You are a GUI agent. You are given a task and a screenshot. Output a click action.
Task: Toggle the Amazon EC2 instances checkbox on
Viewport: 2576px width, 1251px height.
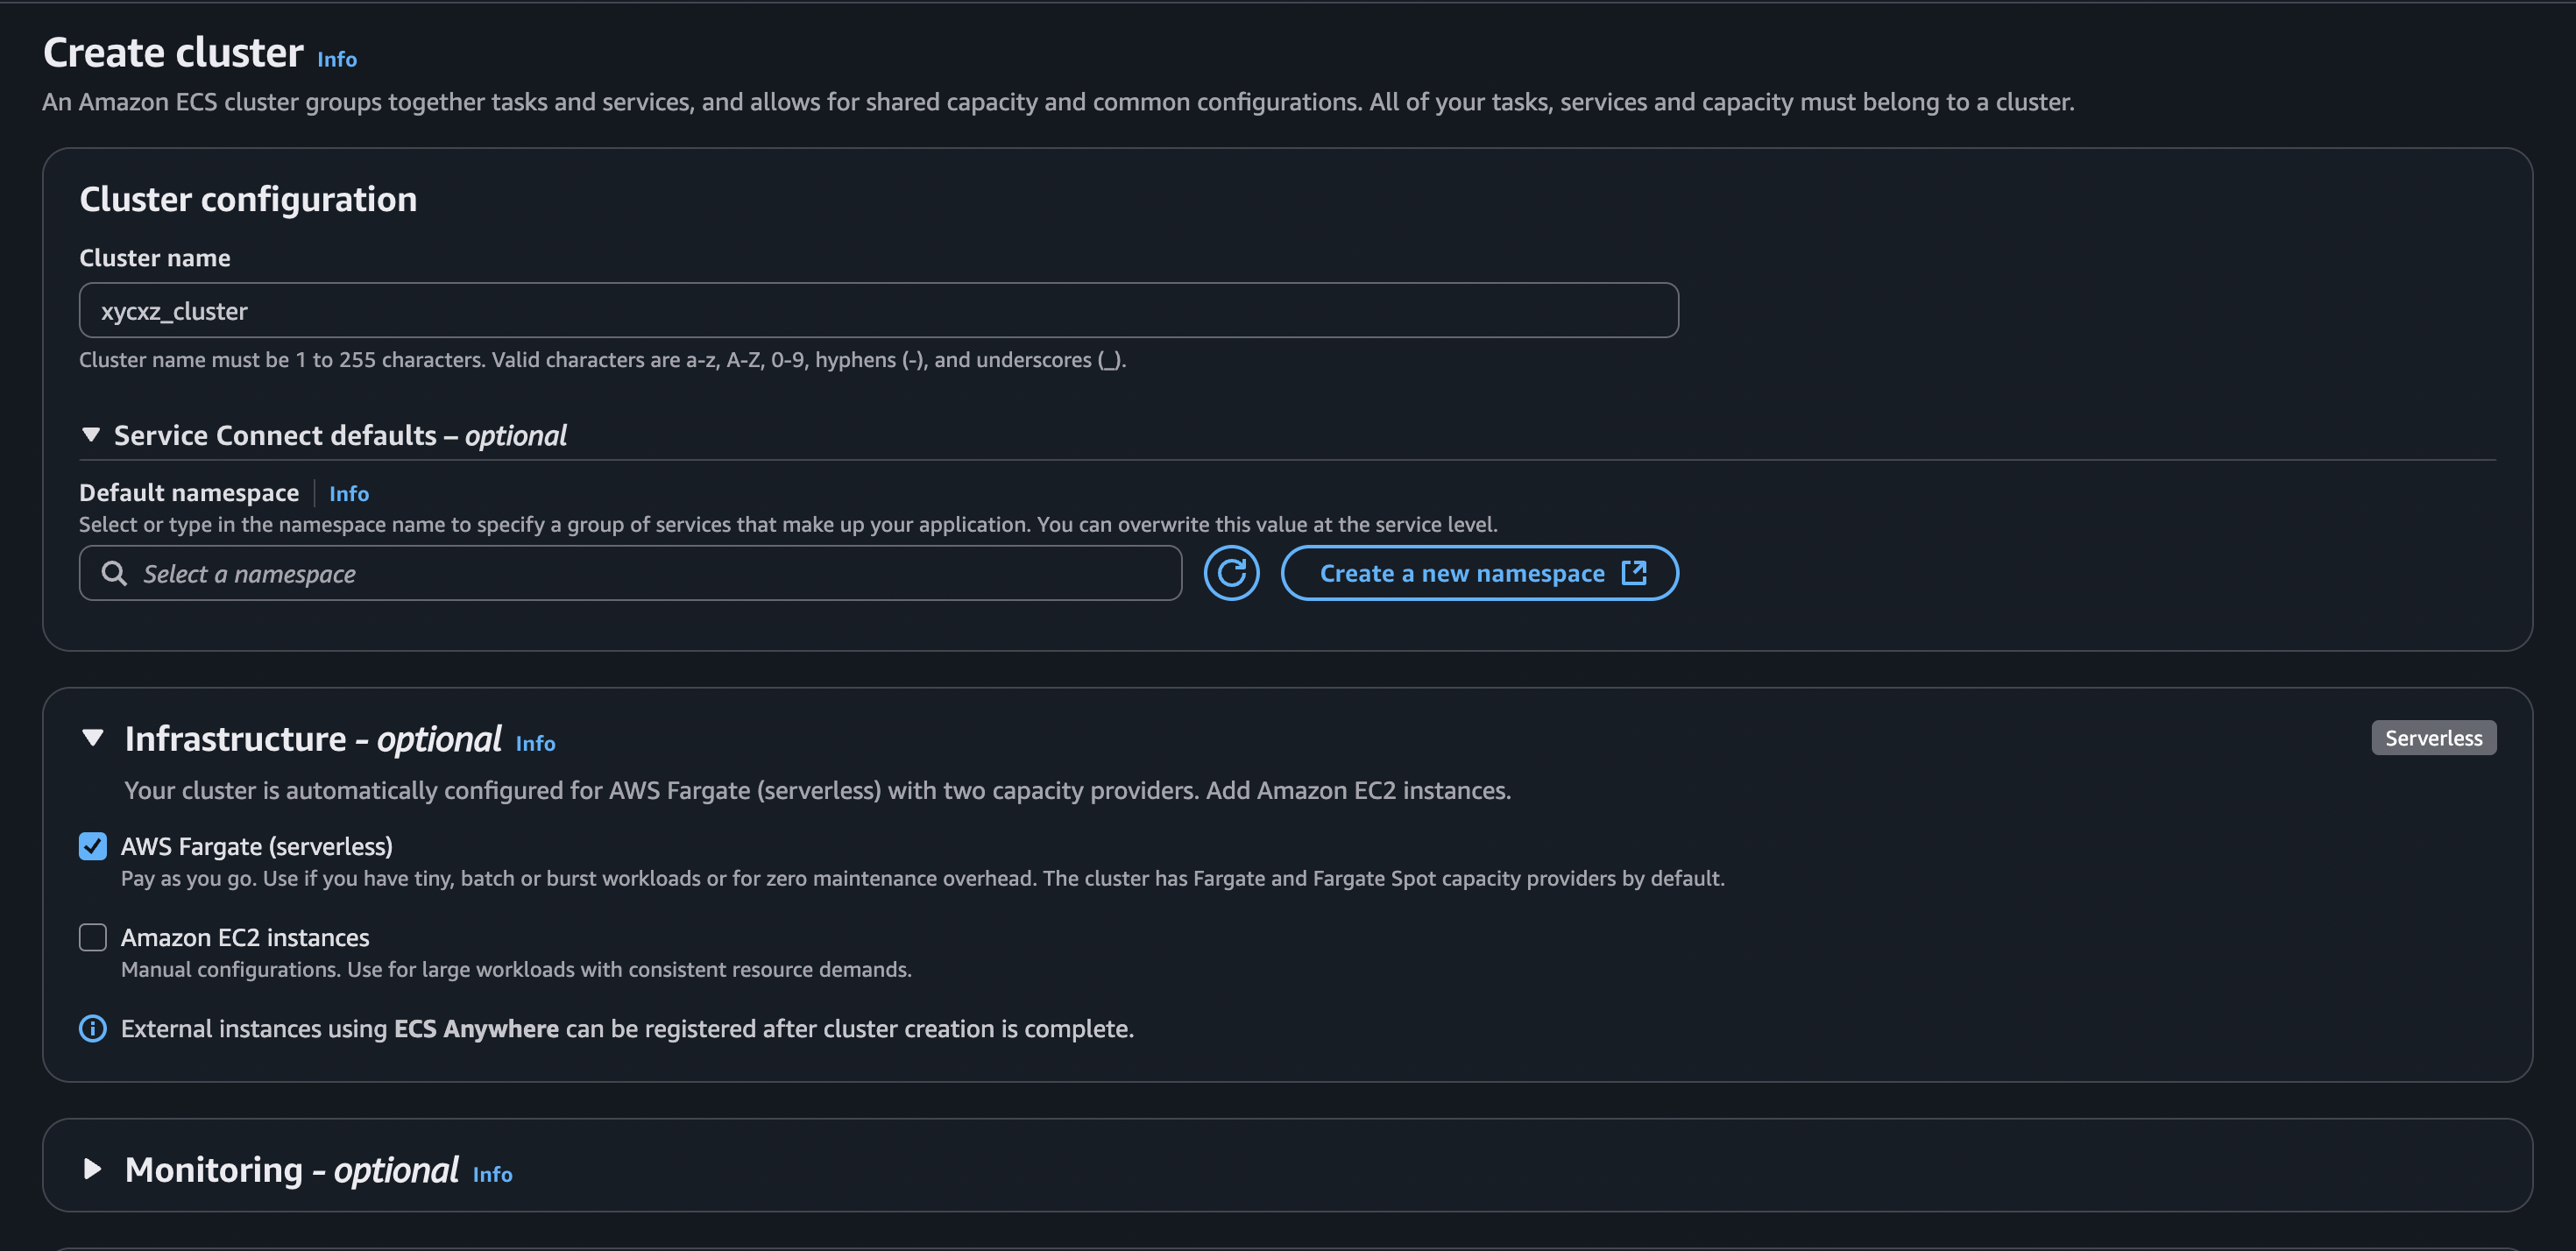(x=92, y=937)
